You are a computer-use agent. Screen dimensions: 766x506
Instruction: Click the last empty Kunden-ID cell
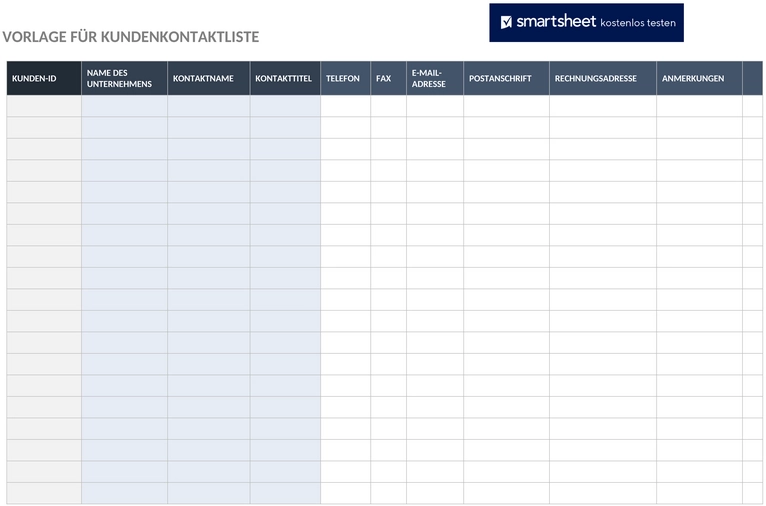tap(44, 493)
